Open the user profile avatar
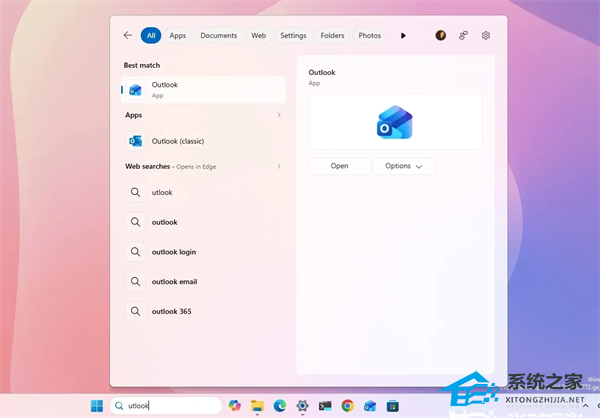 (440, 36)
